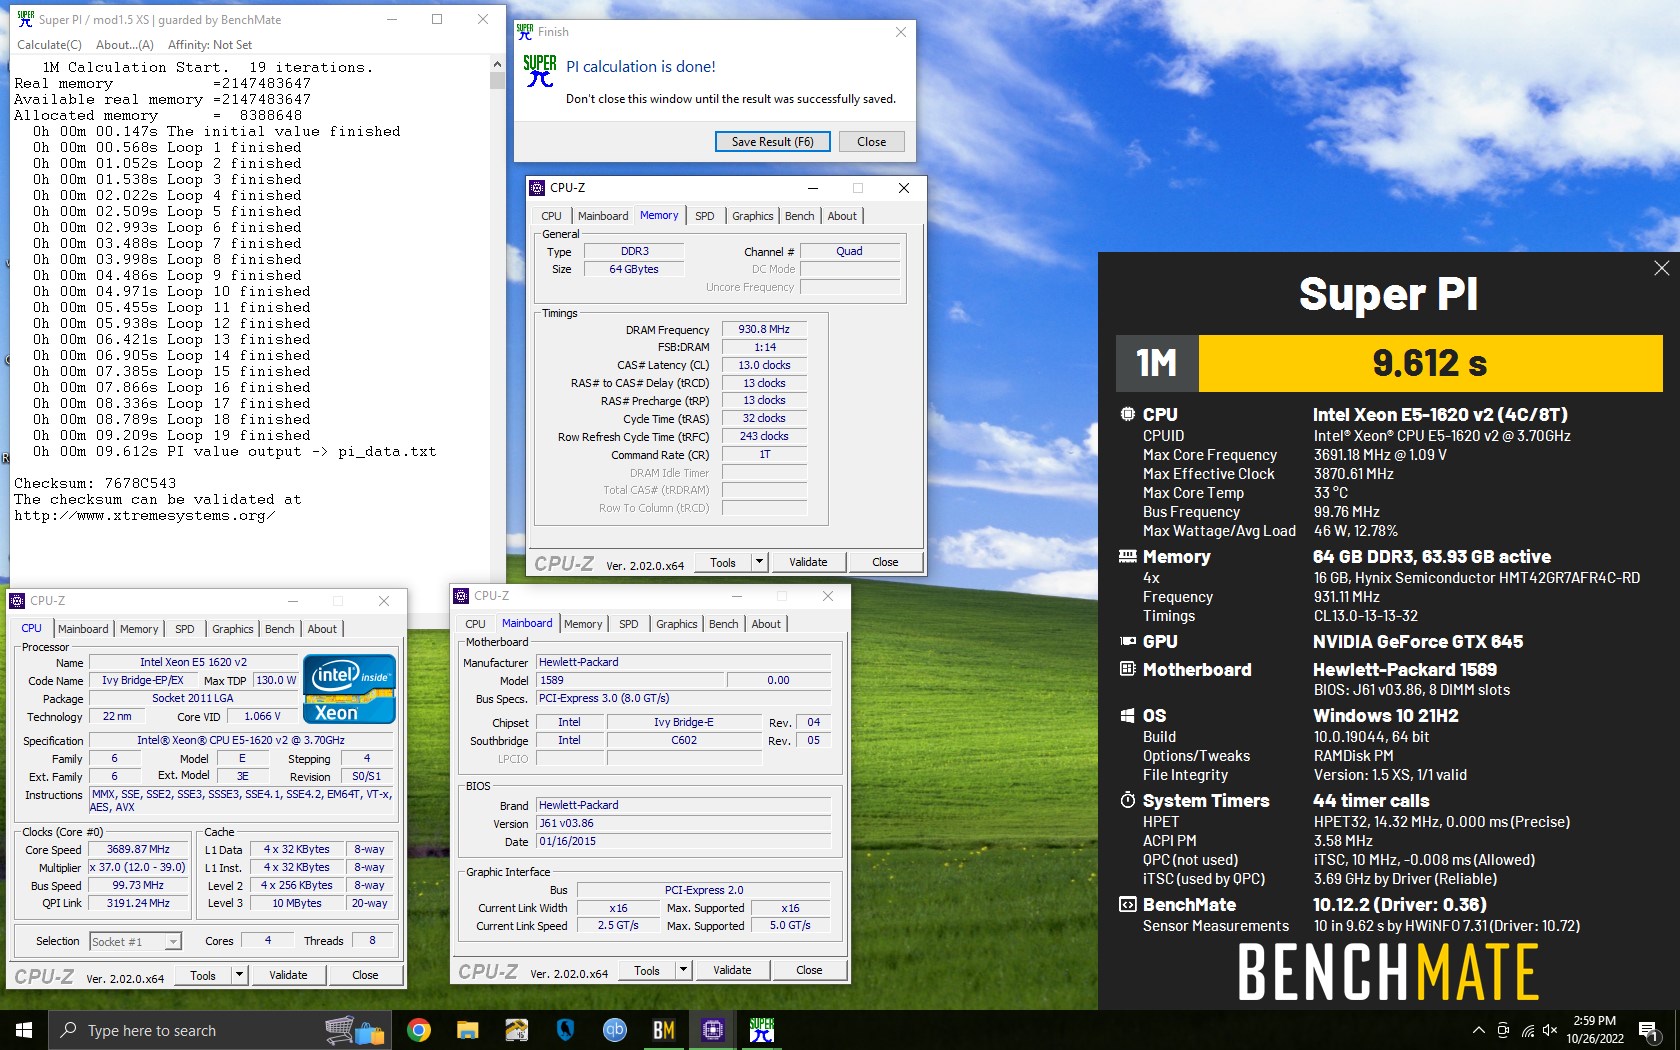
Task: Open About tab in Mainboard CPU-Z window
Action: [x=766, y=624]
